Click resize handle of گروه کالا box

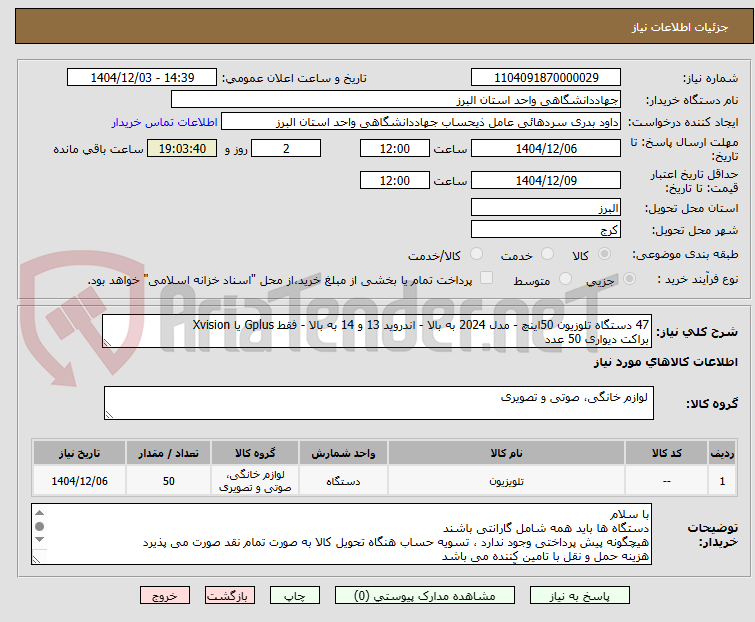109,415
